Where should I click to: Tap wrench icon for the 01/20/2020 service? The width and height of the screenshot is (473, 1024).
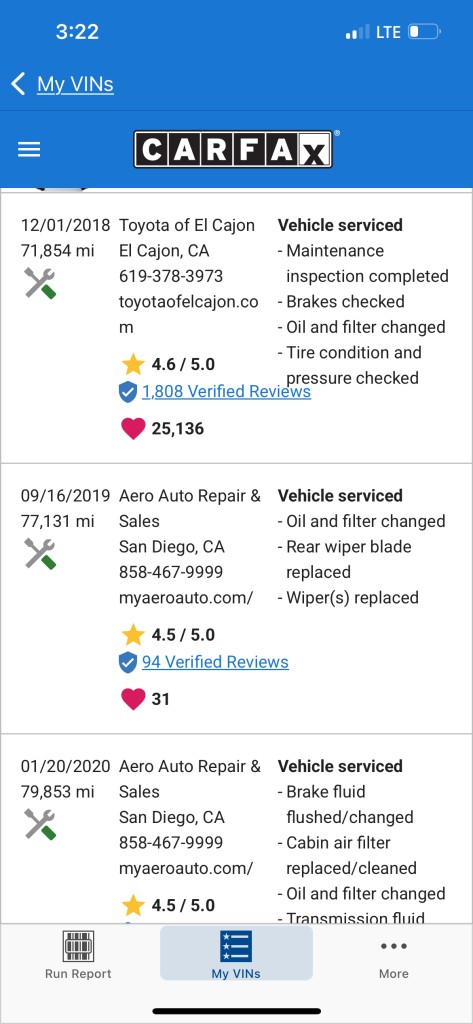click(x=40, y=824)
